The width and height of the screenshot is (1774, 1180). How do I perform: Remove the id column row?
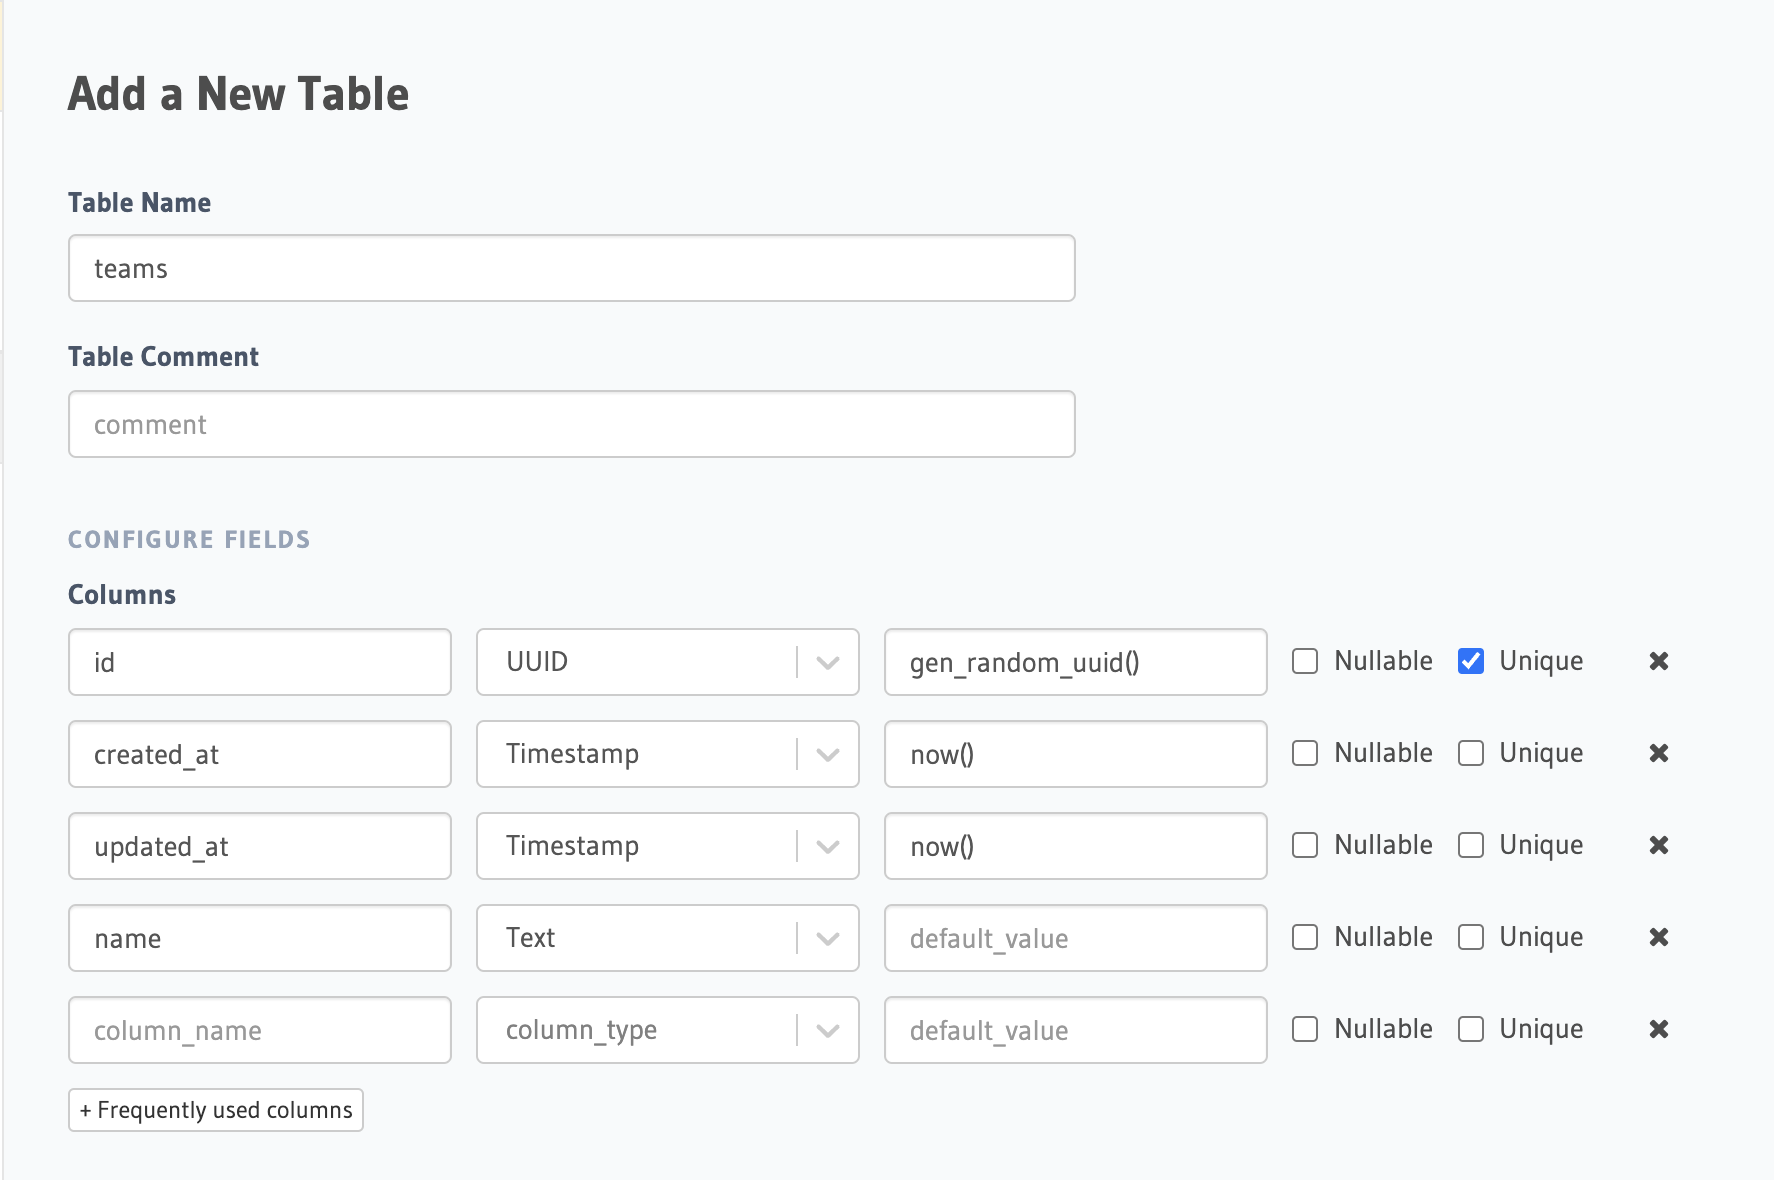(1658, 661)
